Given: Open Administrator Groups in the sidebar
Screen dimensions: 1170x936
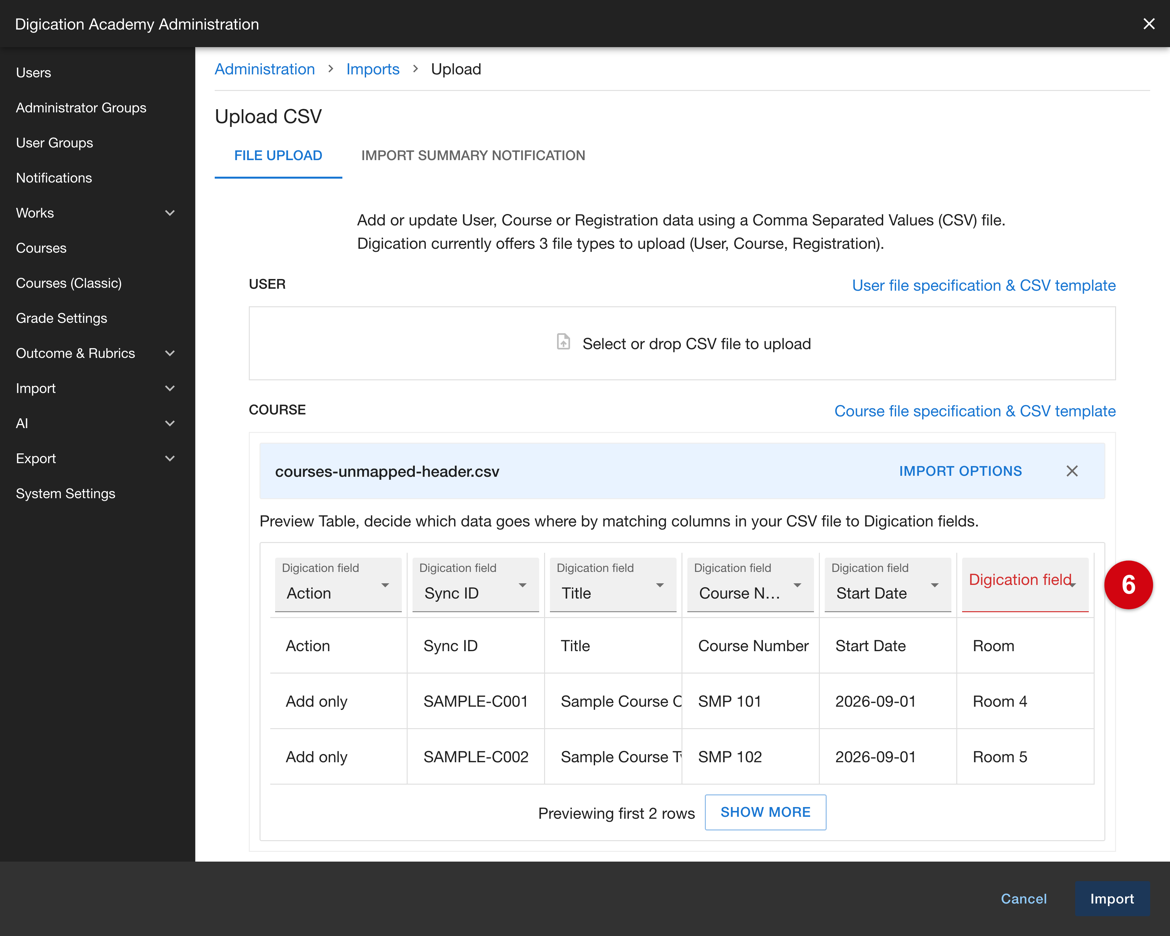Looking at the screenshot, I should (81, 107).
